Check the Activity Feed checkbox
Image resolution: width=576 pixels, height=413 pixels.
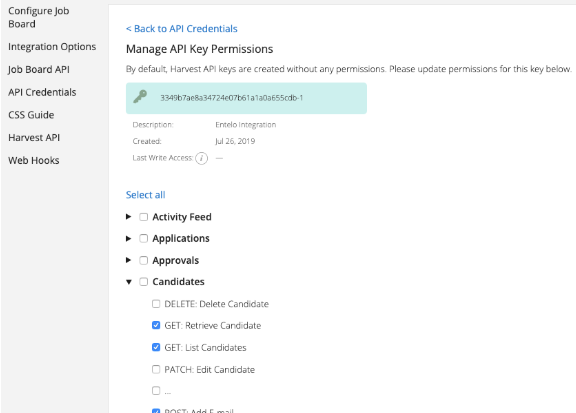coord(144,217)
